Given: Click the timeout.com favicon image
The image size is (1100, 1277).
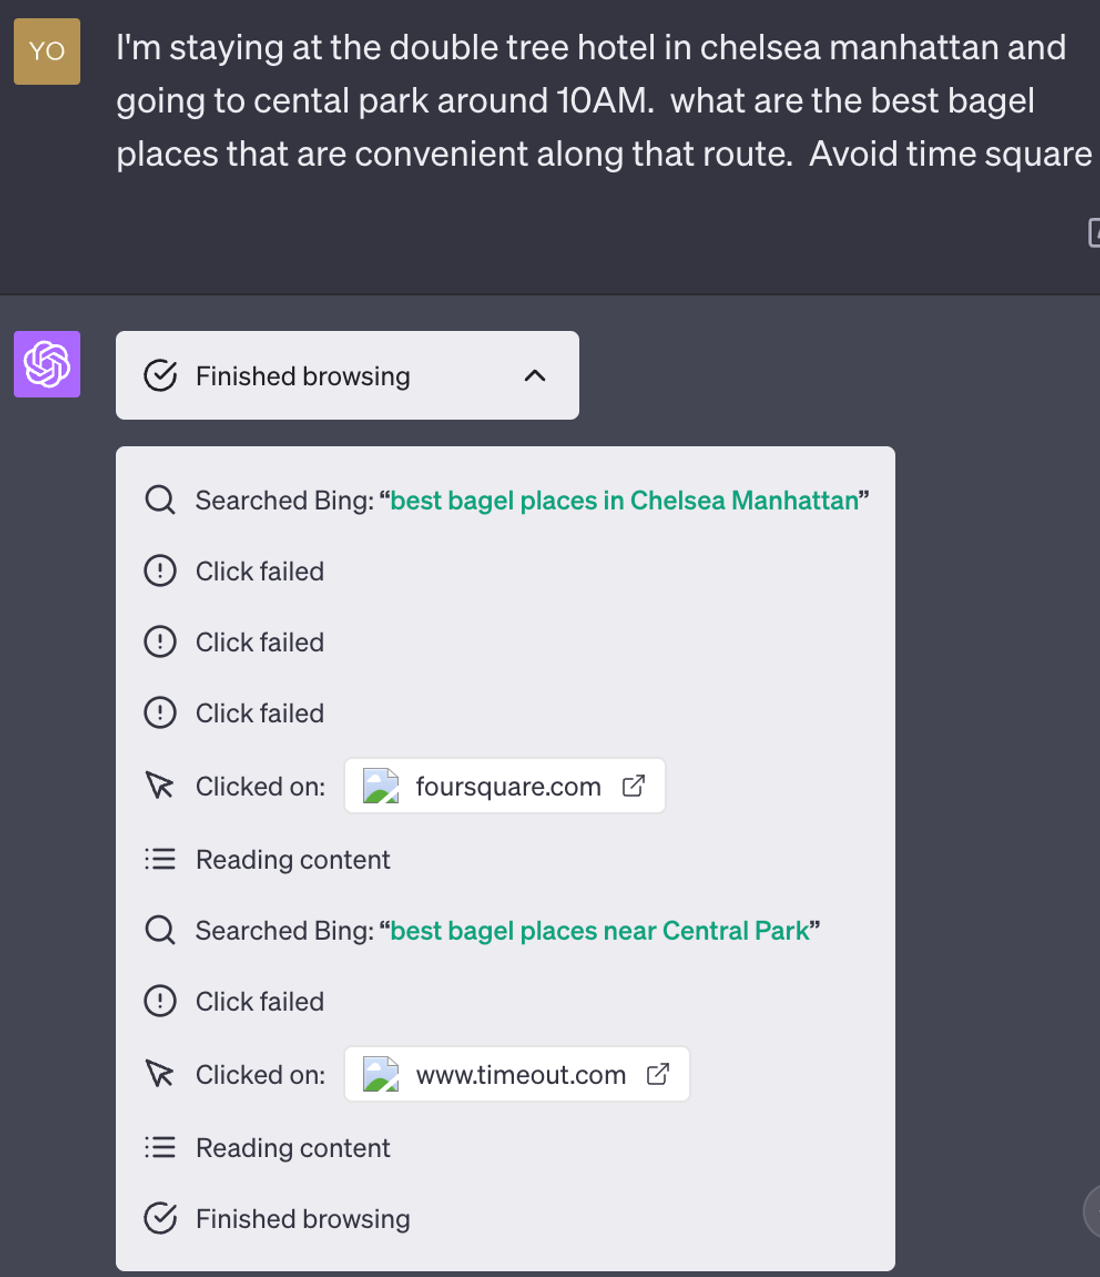Looking at the screenshot, I should point(381,1074).
